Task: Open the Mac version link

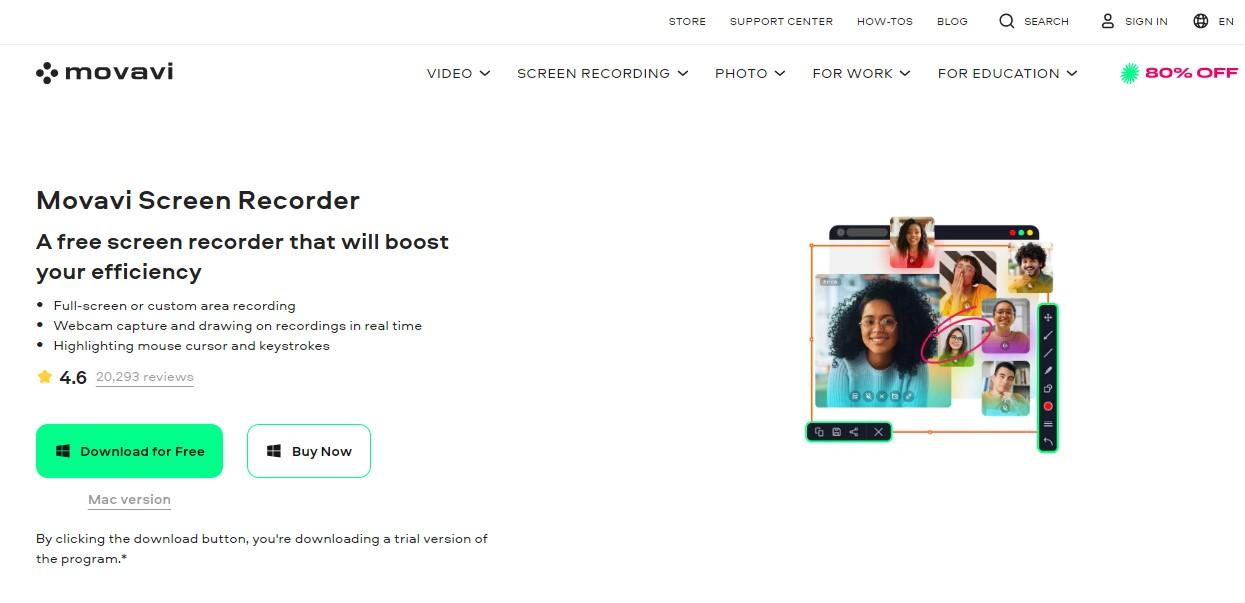Action: pyautogui.click(x=129, y=499)
